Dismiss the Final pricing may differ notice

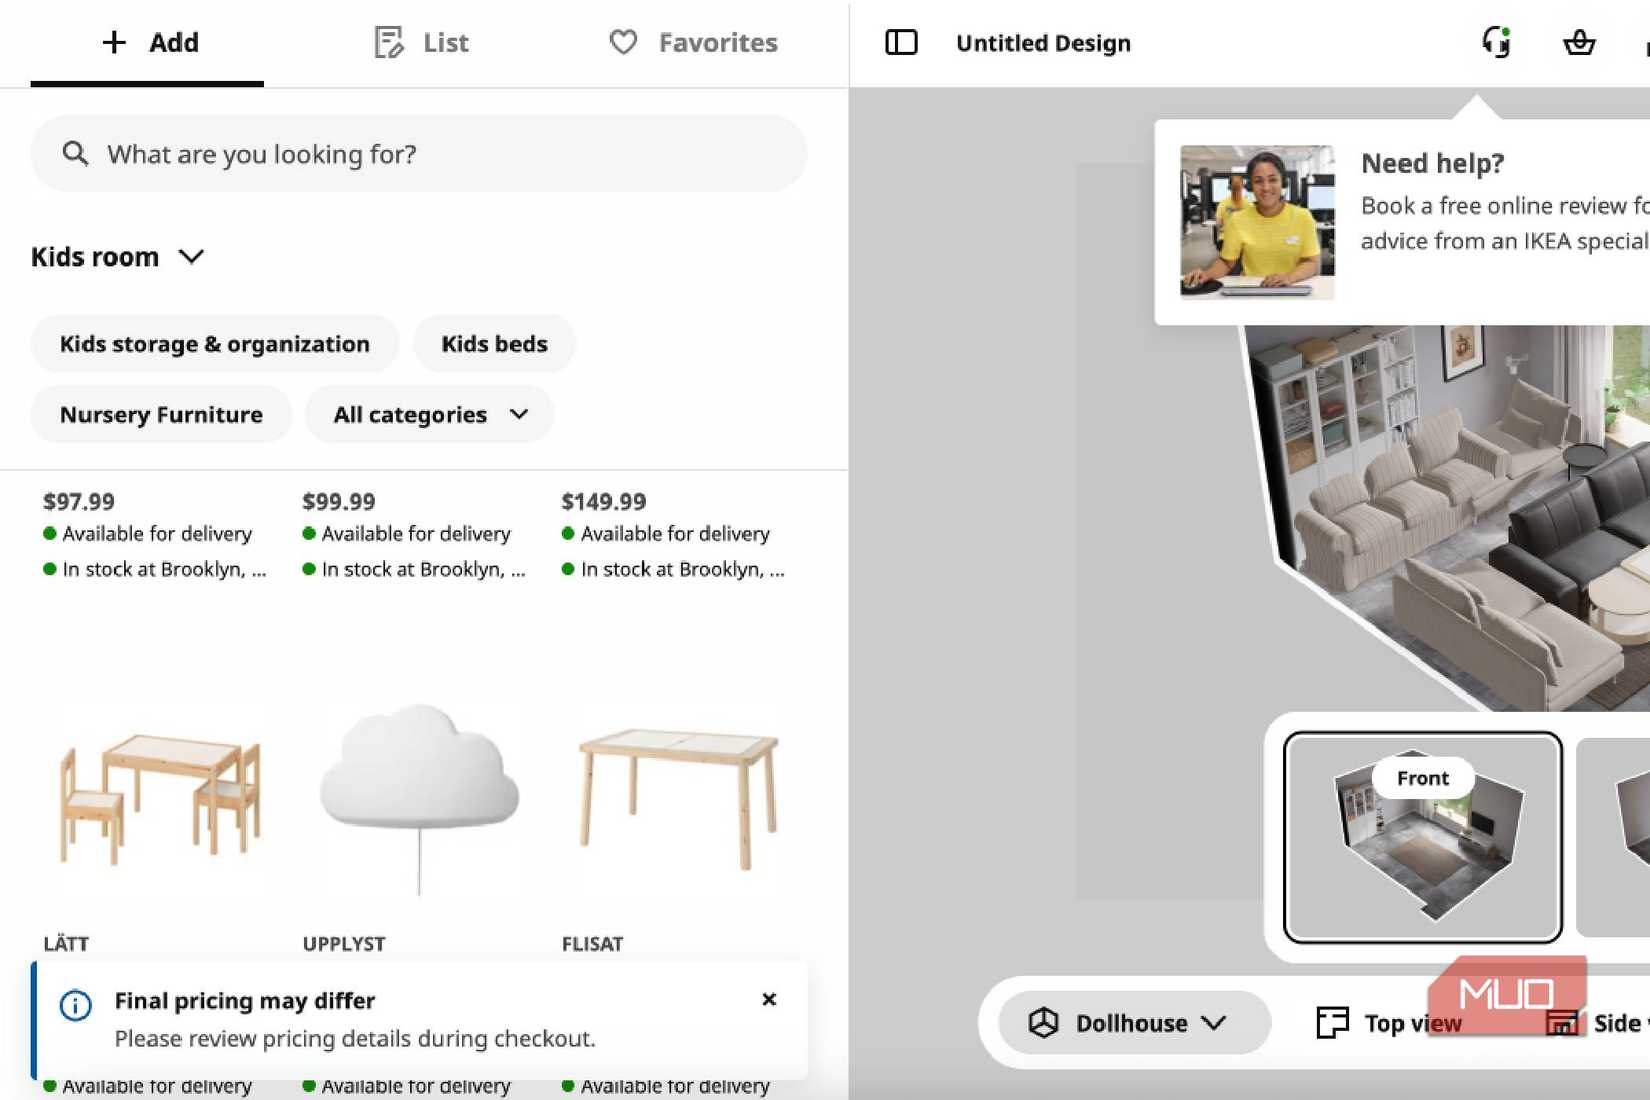[x=769, y=999]
